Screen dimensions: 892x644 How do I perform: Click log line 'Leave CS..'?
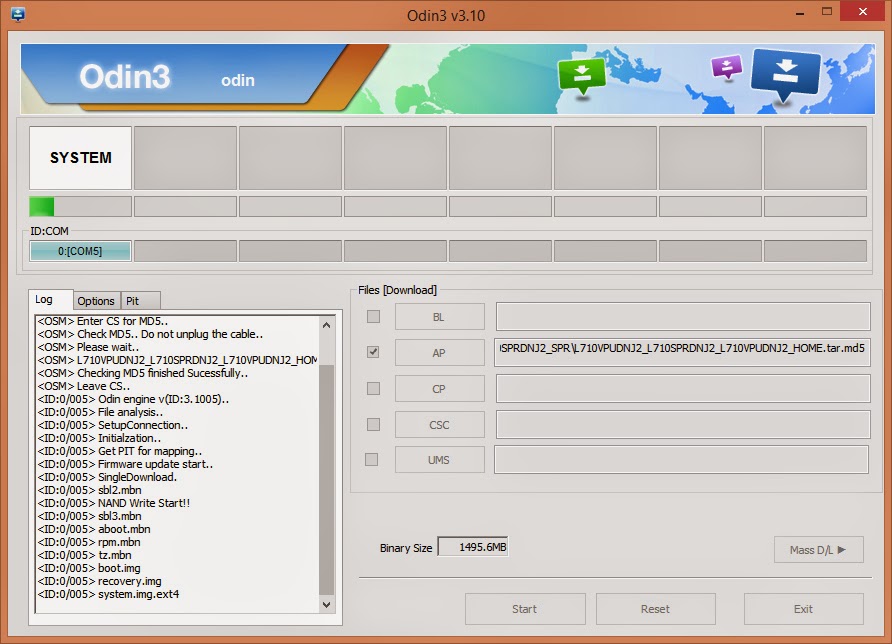84,386
